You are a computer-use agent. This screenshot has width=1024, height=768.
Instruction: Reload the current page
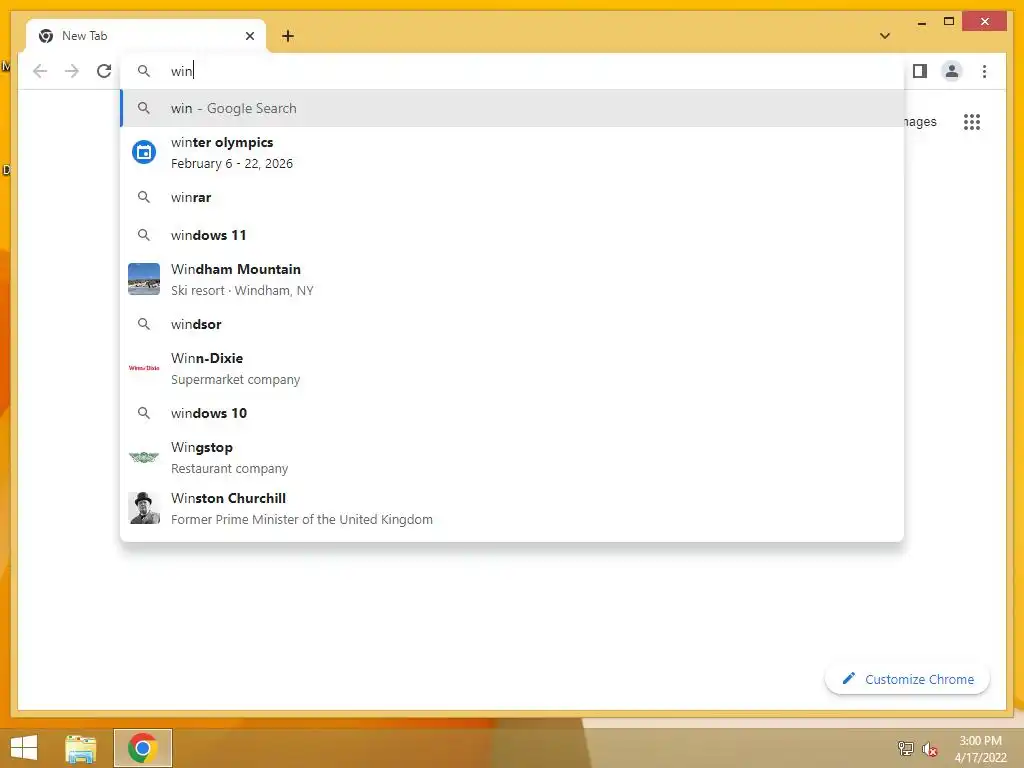(104, 71)
